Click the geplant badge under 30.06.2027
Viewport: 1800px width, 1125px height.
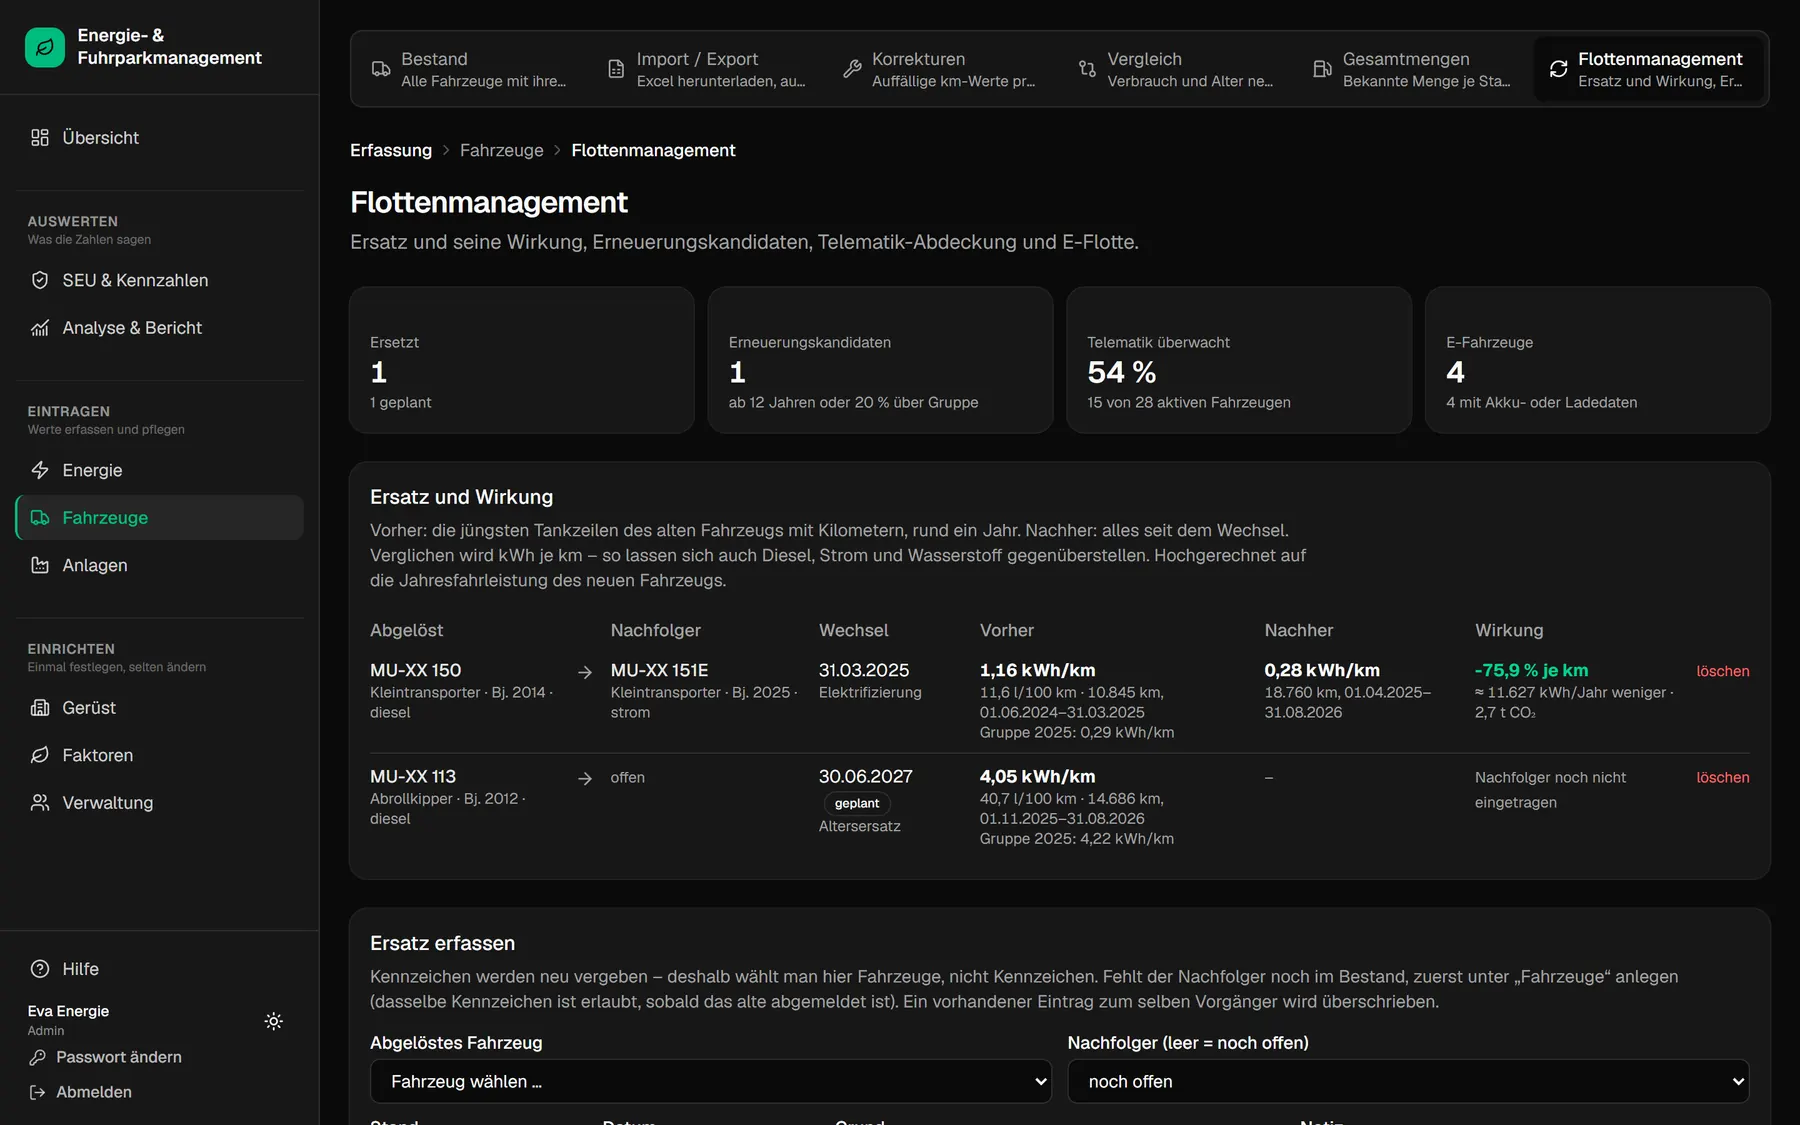tap(857, 803)
